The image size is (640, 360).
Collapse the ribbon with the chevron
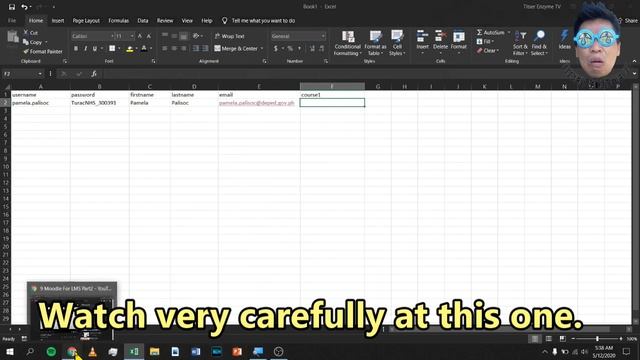click(634, 61)
